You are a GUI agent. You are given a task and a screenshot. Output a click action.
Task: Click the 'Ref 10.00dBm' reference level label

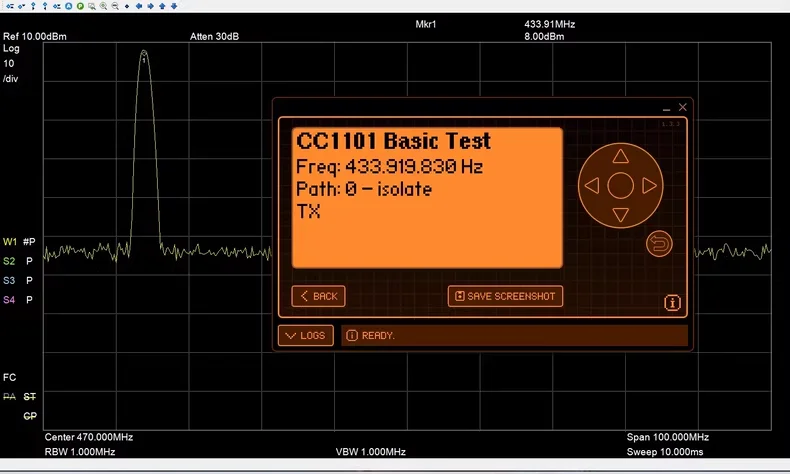coord(35,36)
